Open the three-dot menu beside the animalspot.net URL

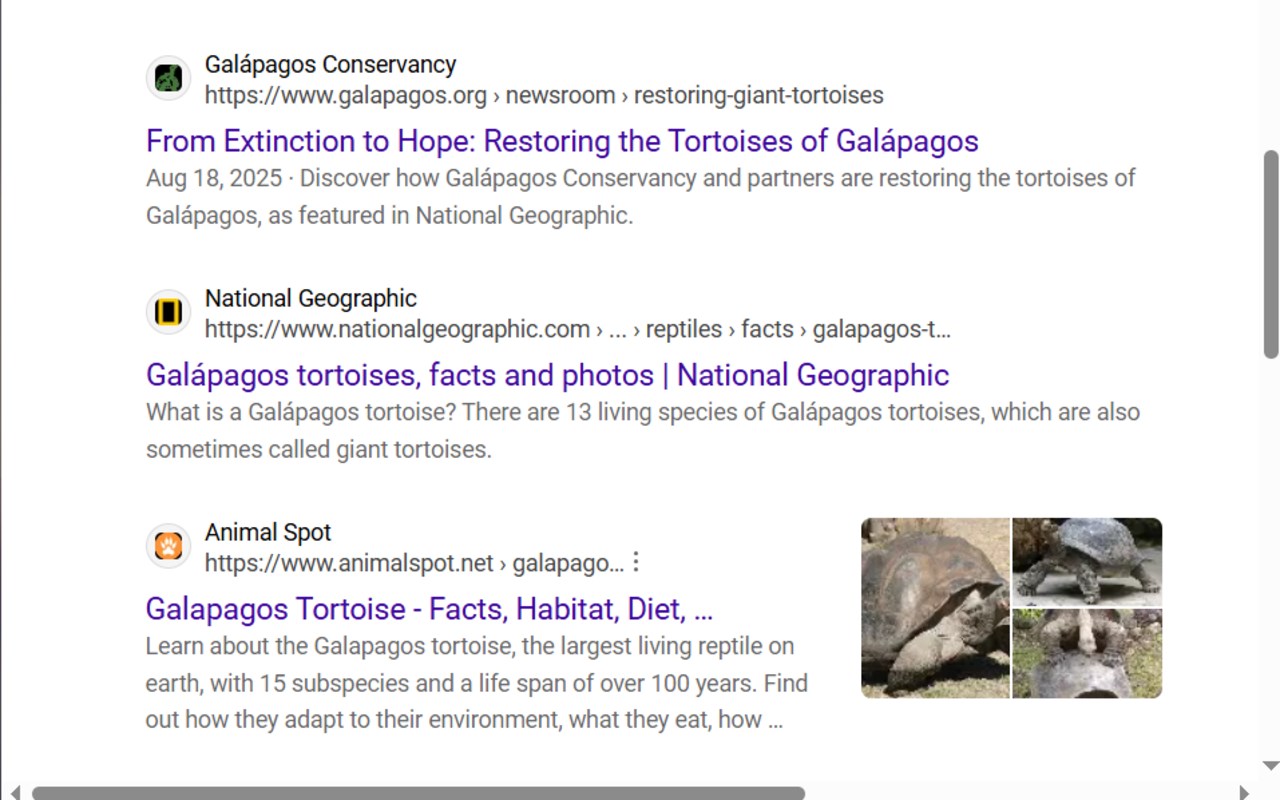pos(636,562)
